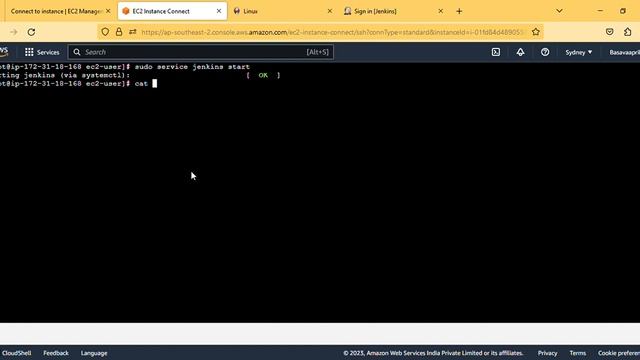Open the Terms footer link

click(x=578, y=353)
